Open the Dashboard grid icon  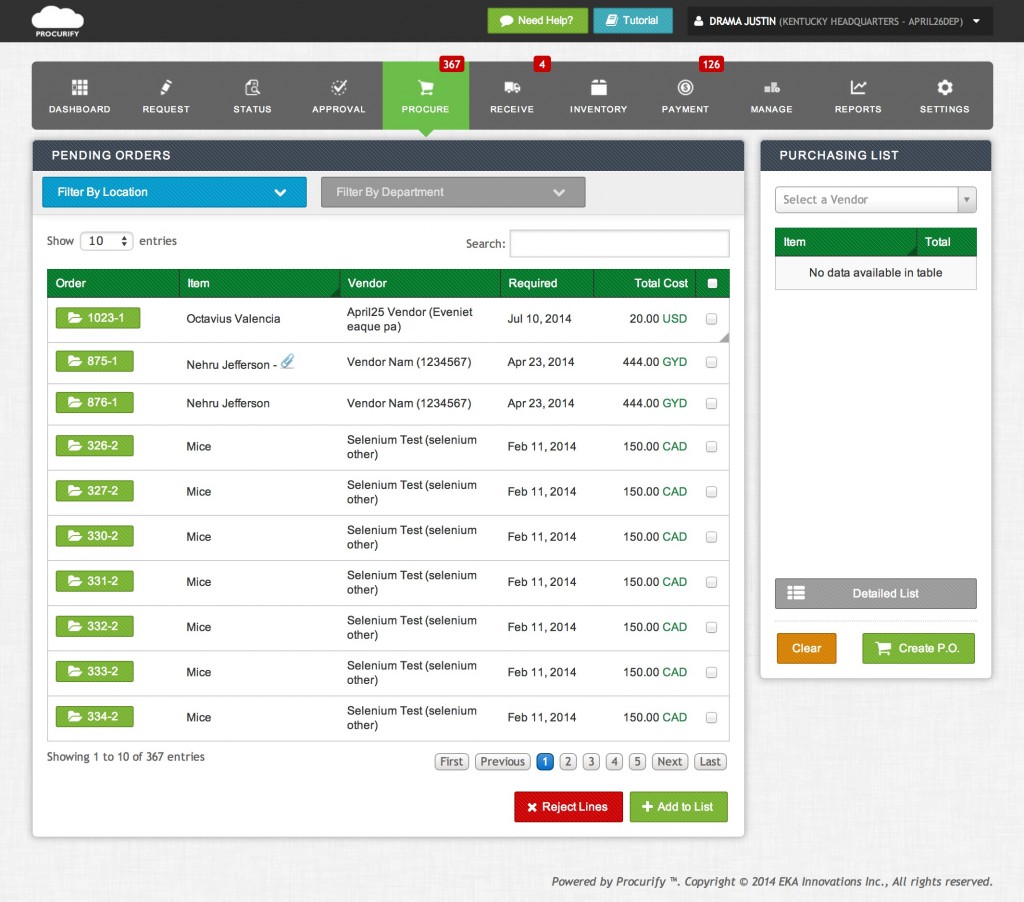click(x=80, y=88)
